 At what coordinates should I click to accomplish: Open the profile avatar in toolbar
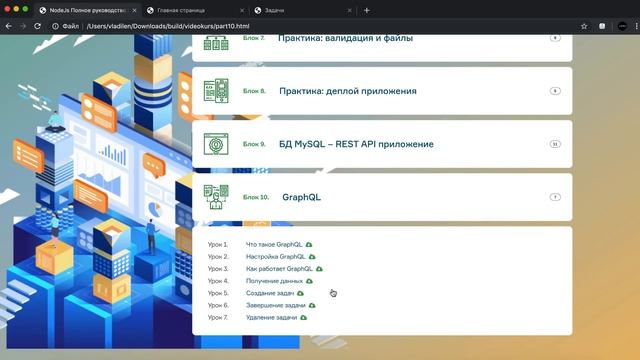(x=622, y=26)
